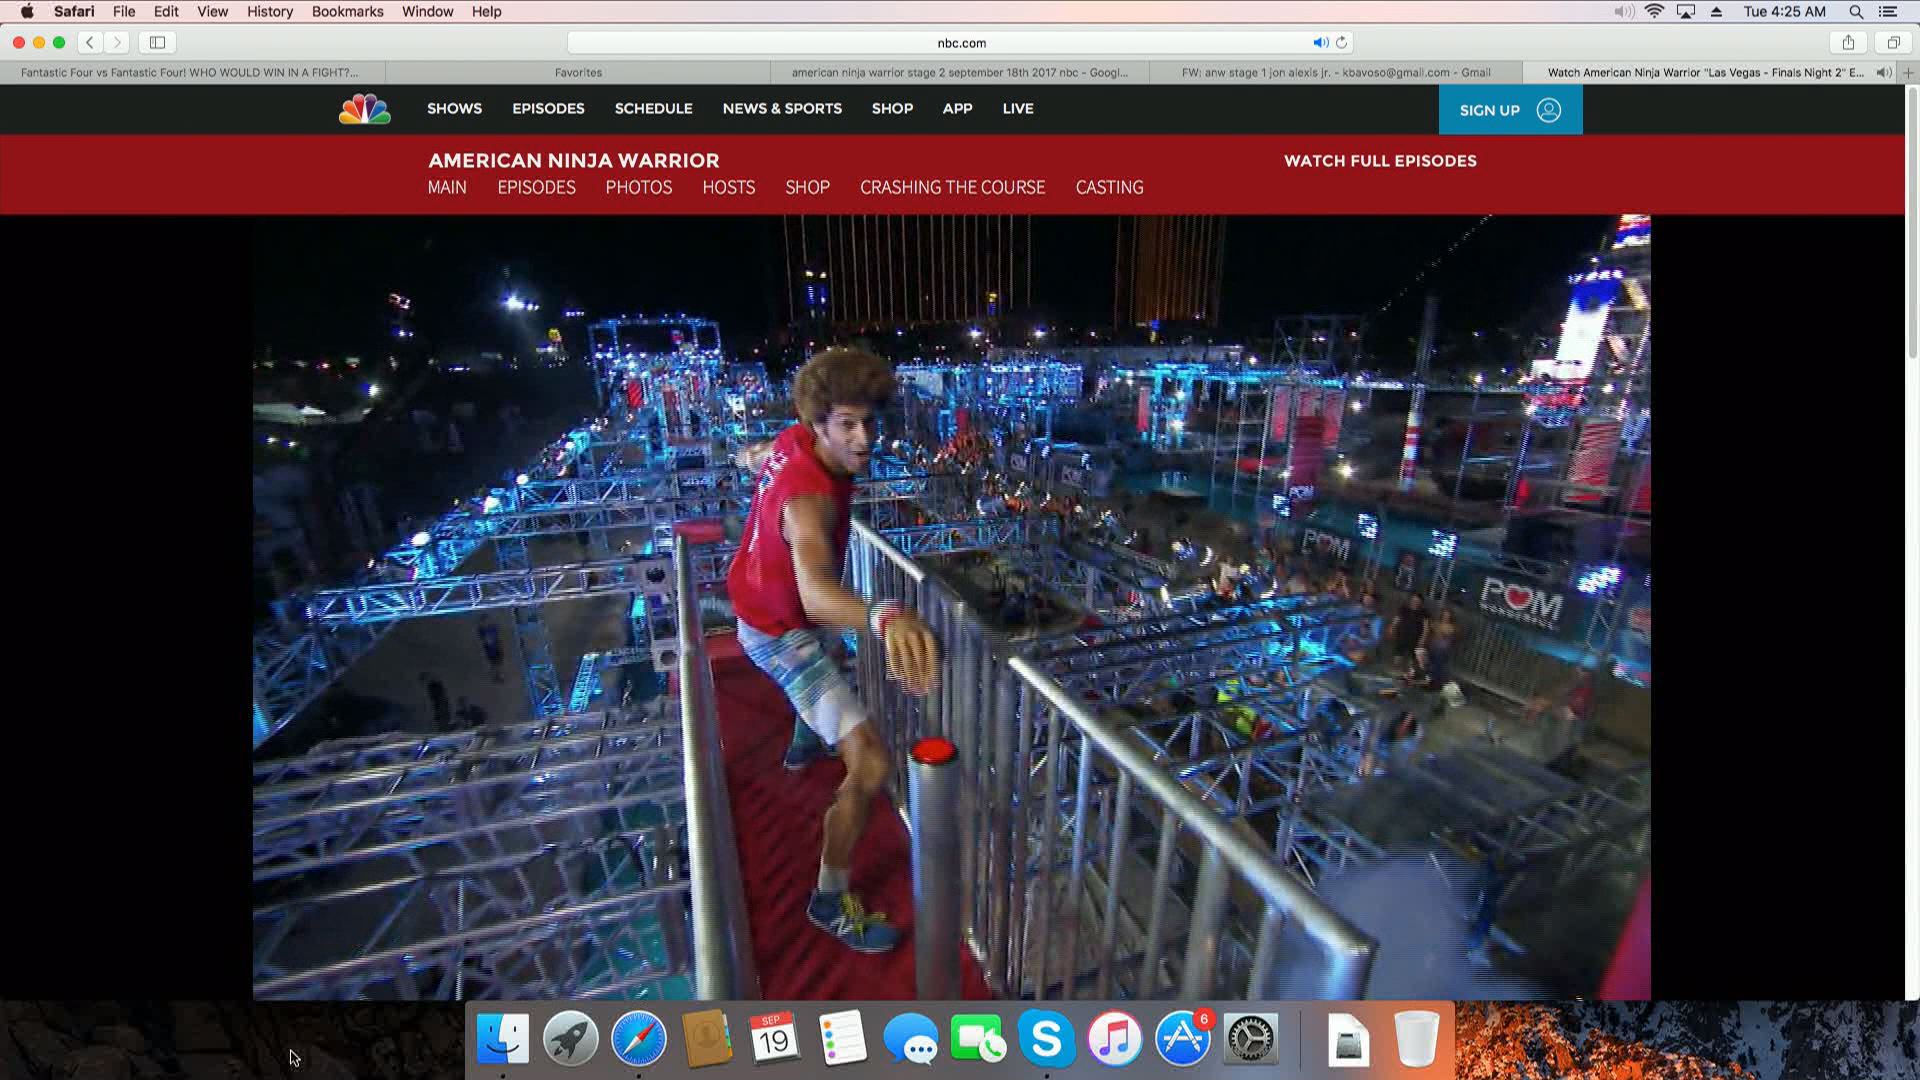Open the Bookmarks menu
The height and width of the screenshot is (1080, 1920).
347,12
